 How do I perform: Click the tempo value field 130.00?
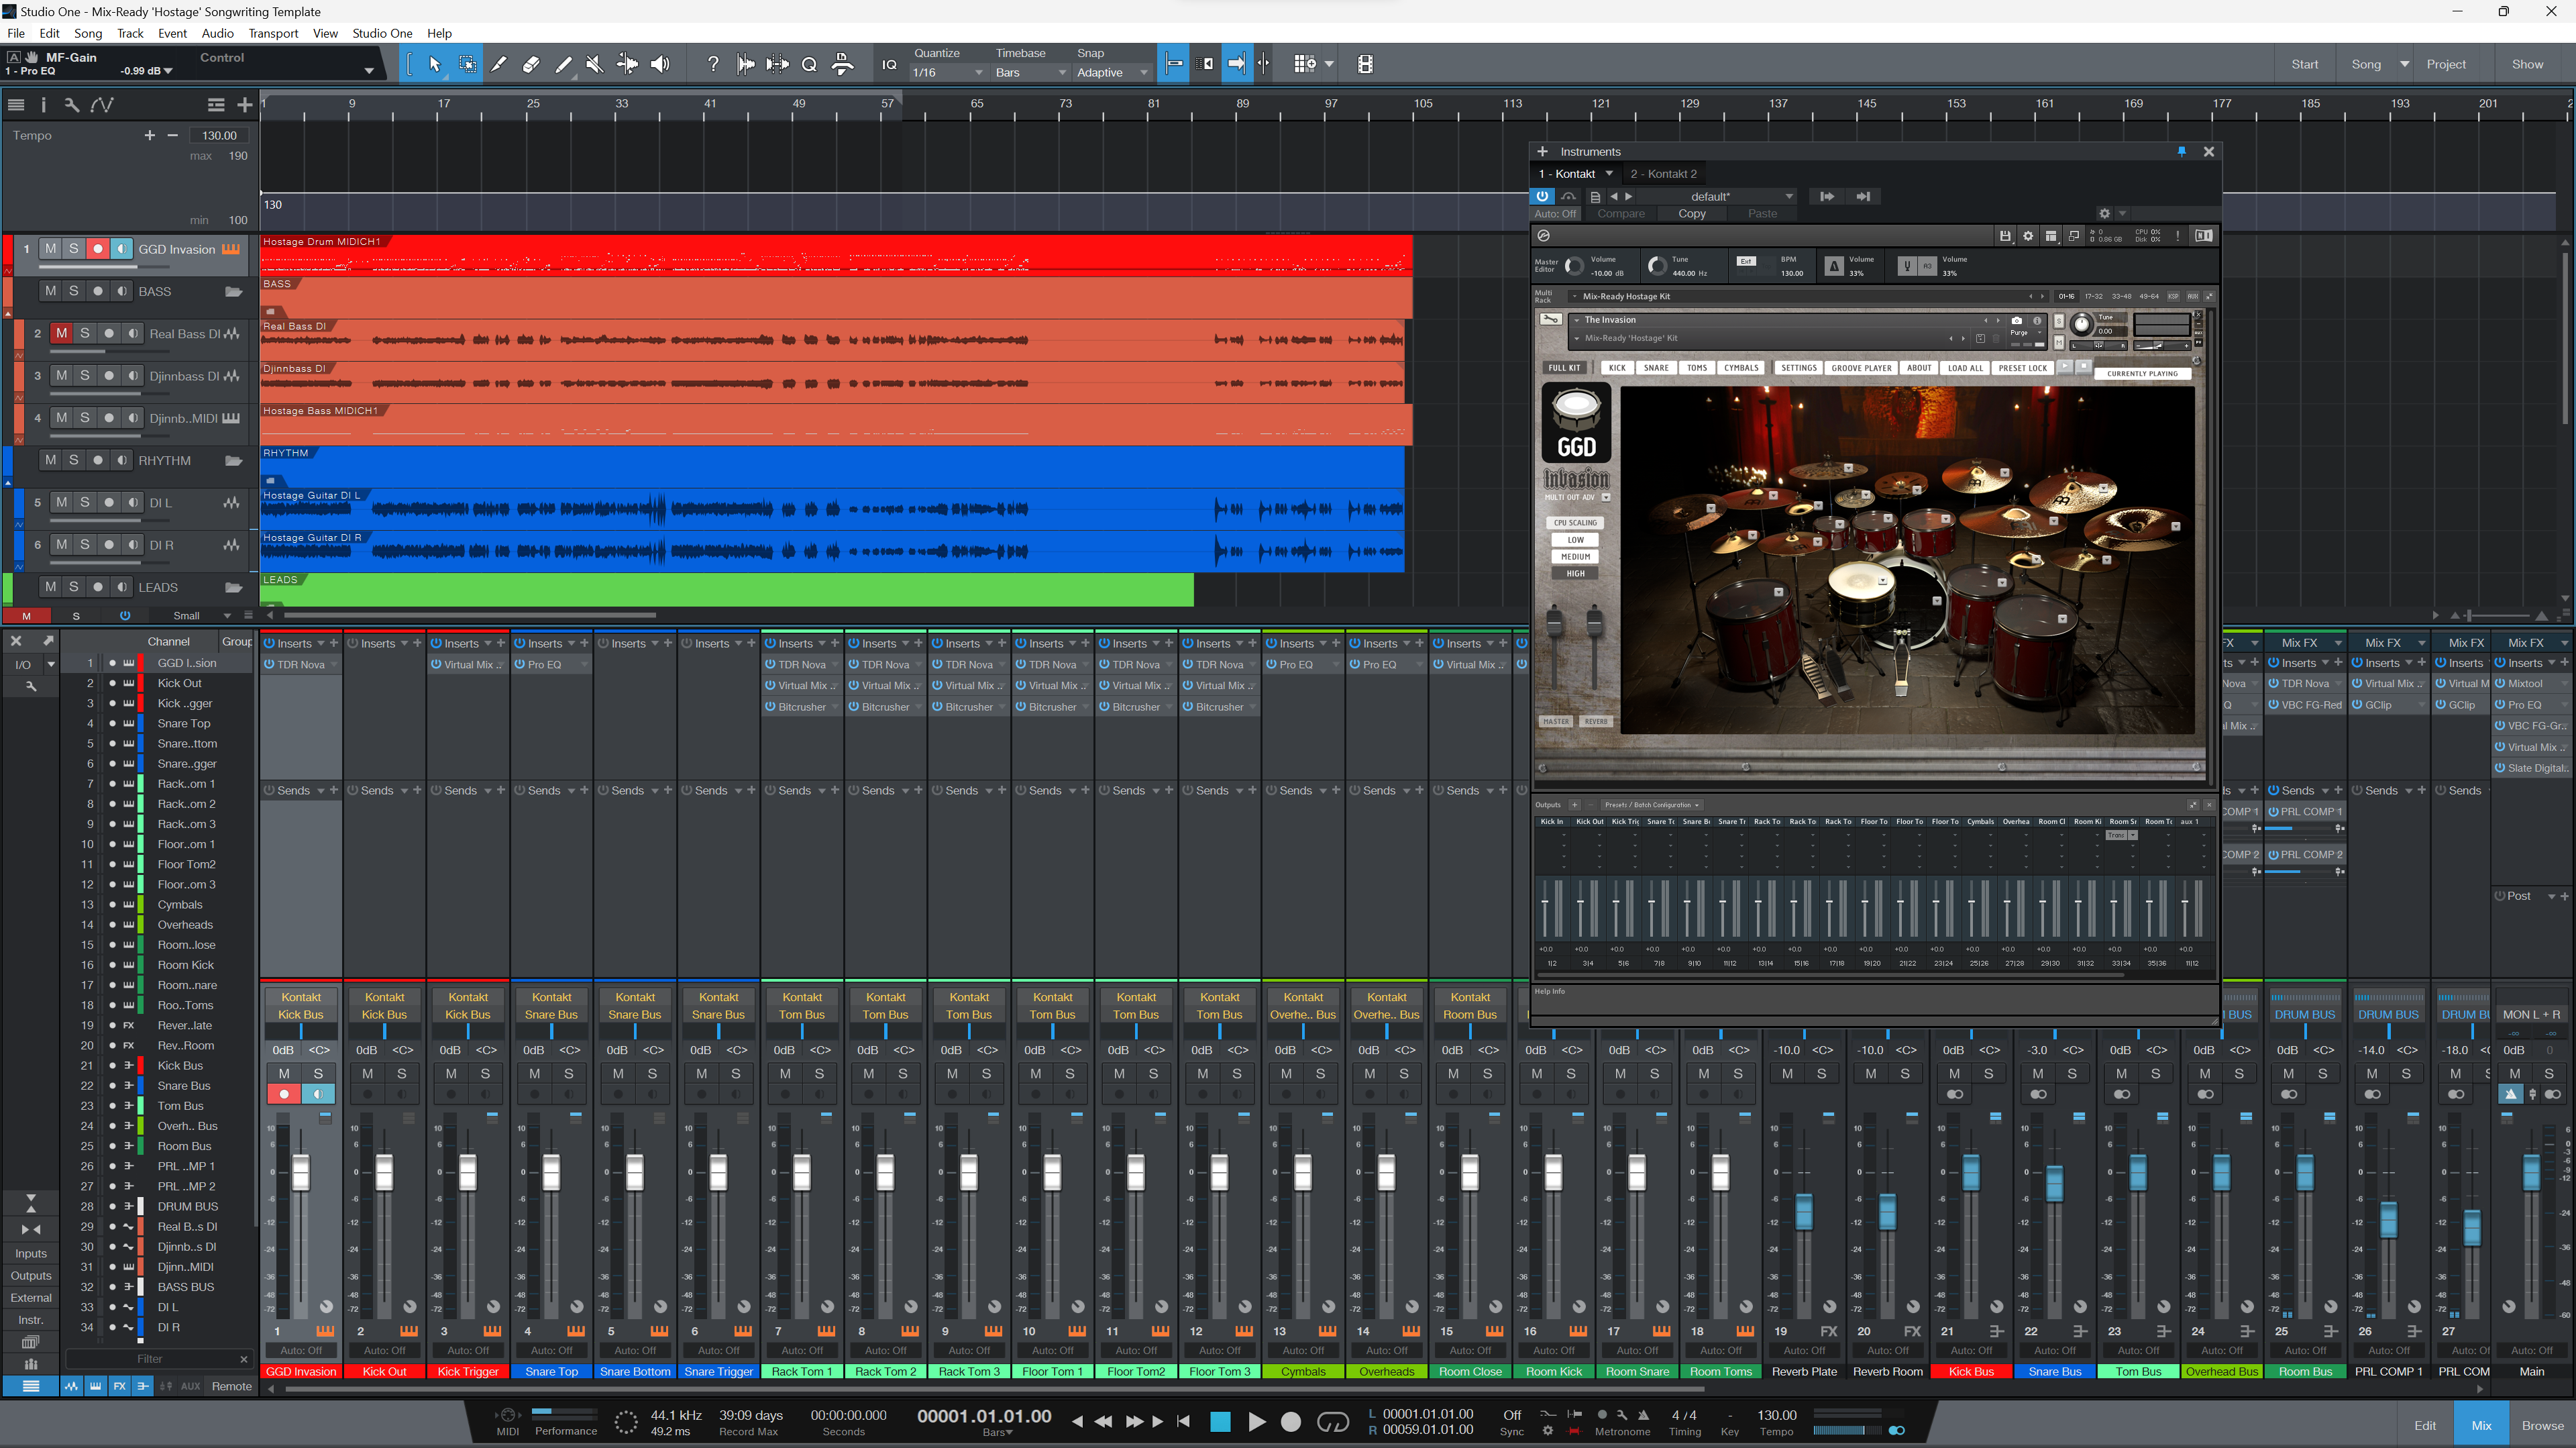pyautogui.click(x=219, y=135)
